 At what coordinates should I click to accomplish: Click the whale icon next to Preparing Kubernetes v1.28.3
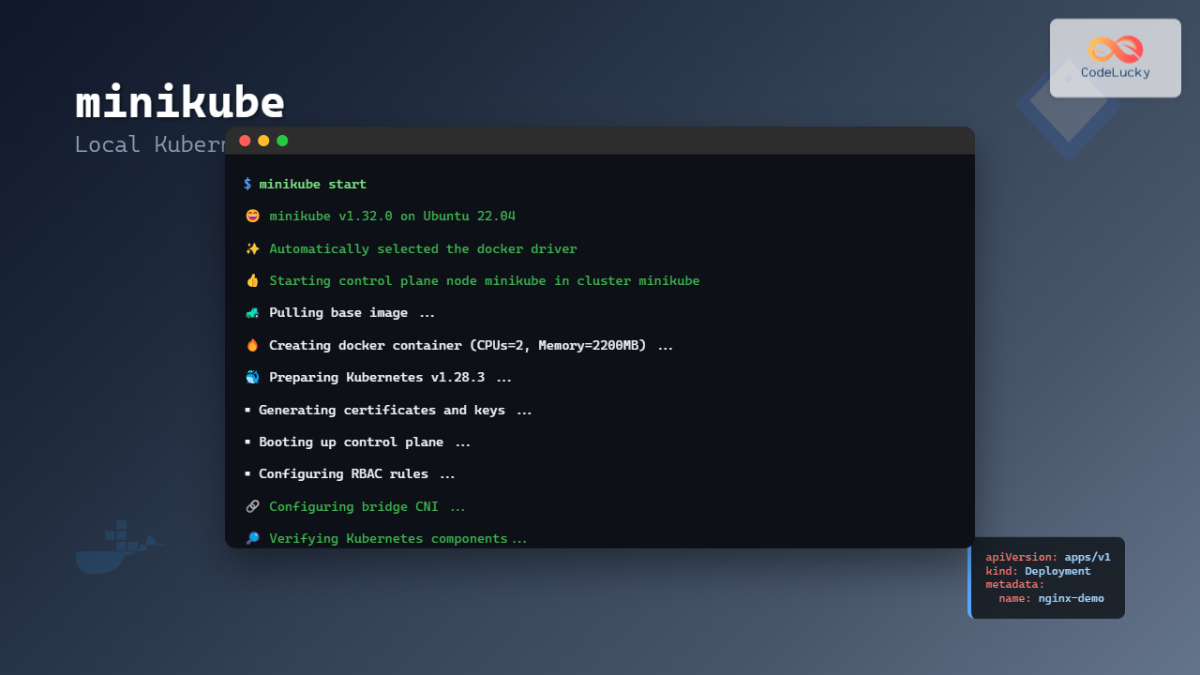pos(251,377)
